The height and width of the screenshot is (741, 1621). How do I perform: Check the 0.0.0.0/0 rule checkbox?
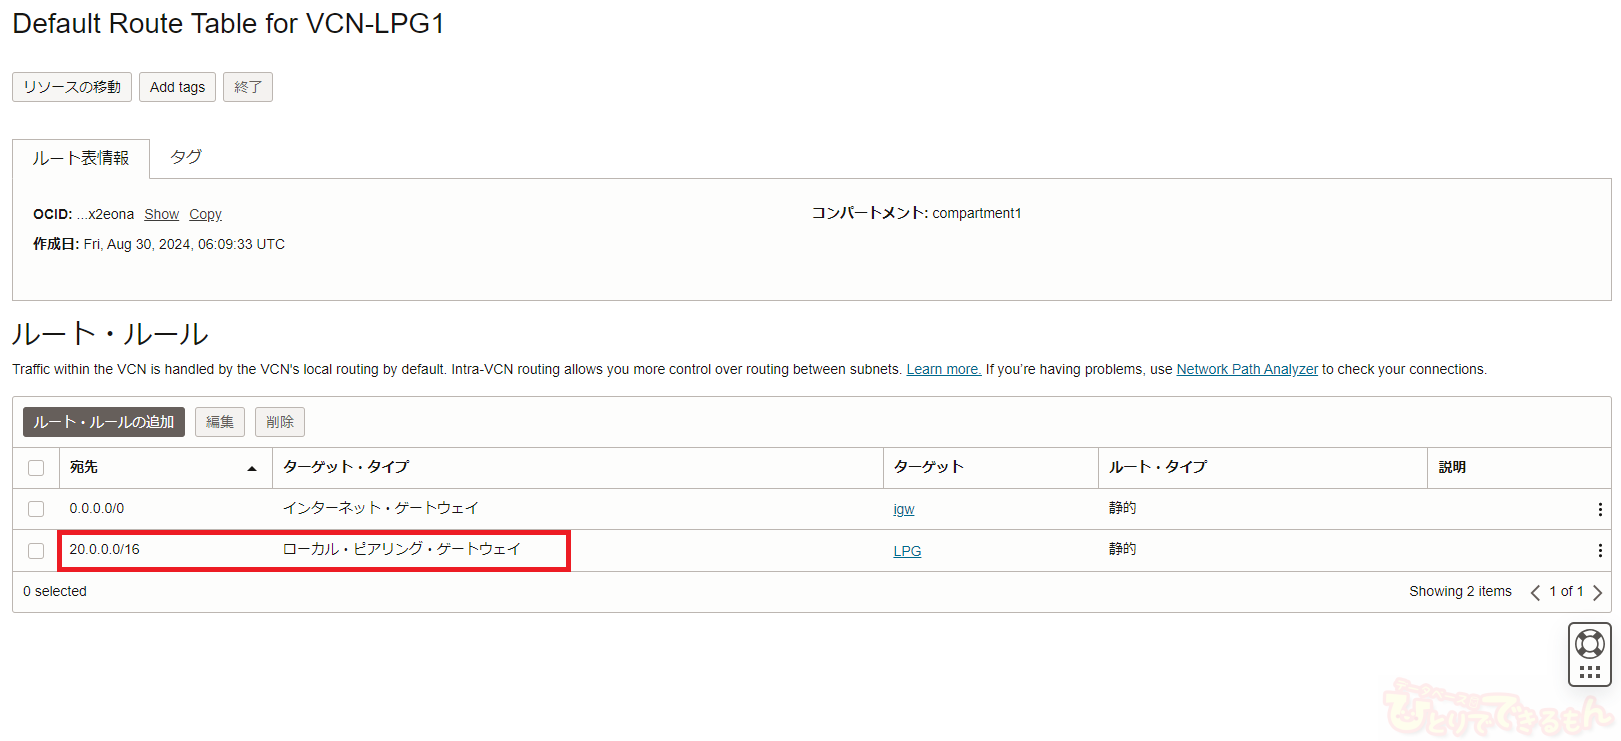(36, 509)
